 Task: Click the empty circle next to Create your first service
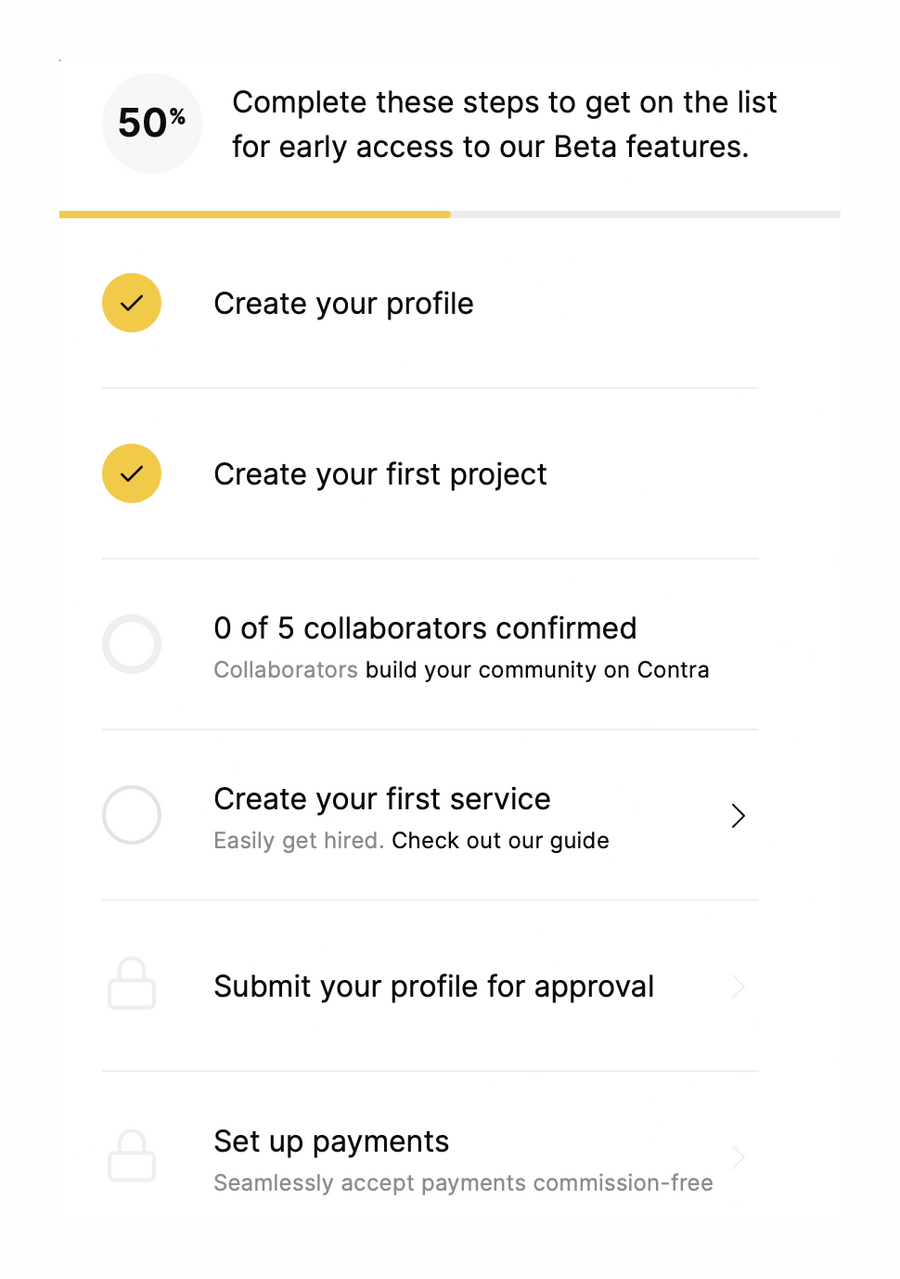tap(131, 815)
